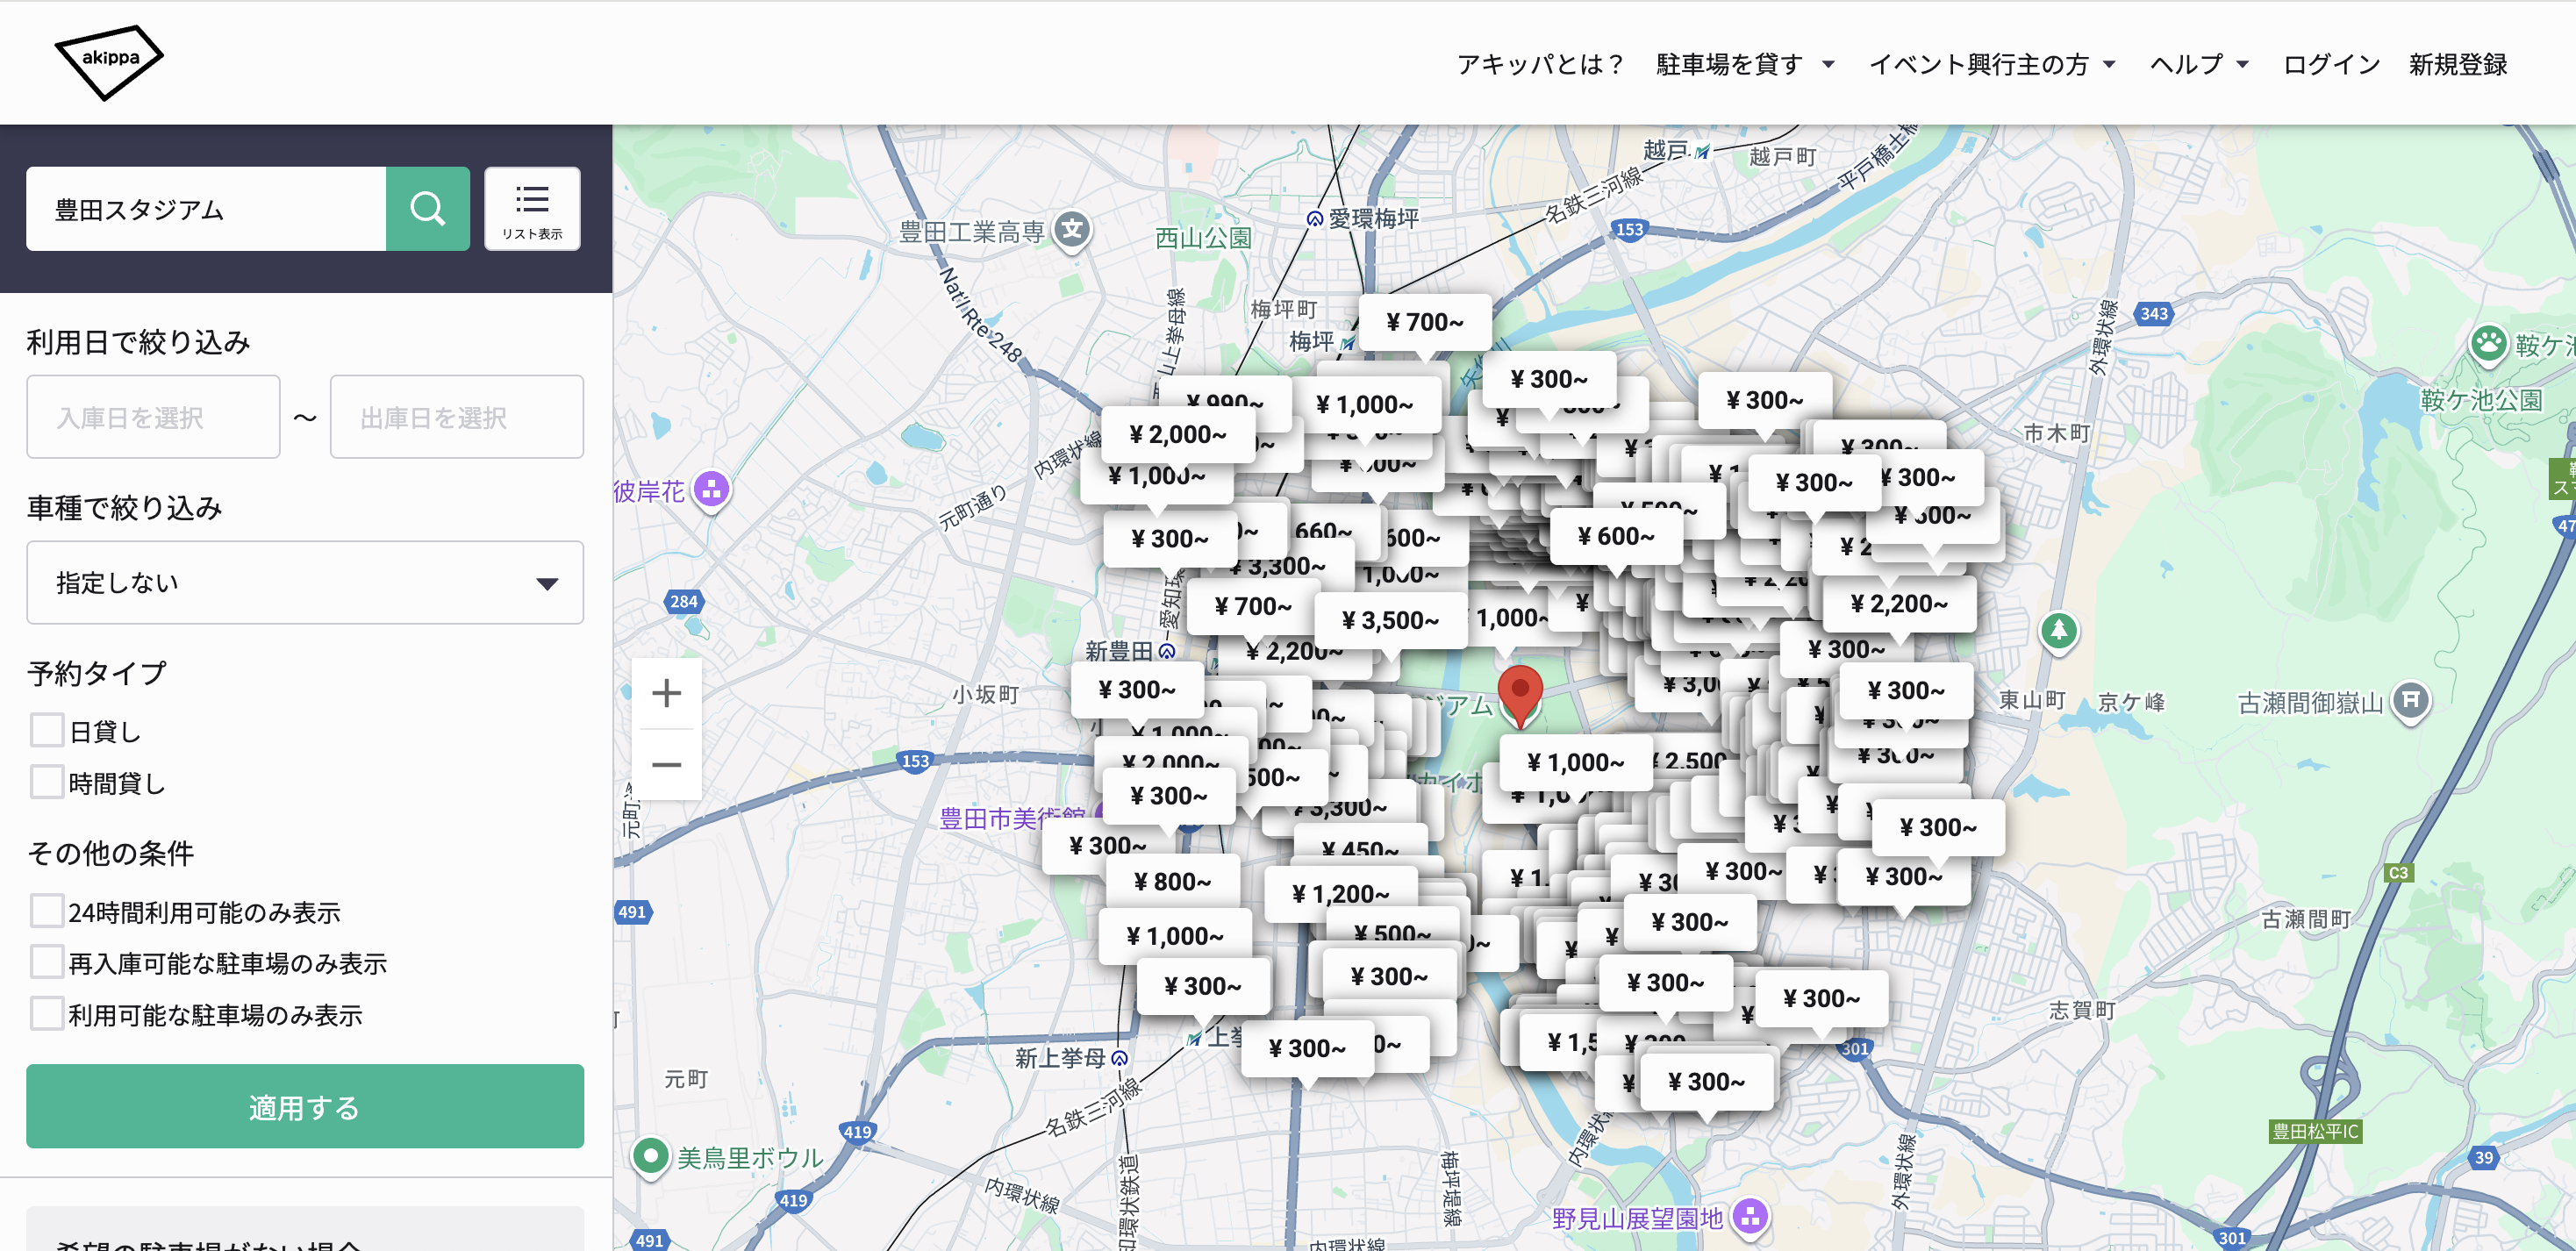Tick 再入庫可能な駐車場のみ表示 checkbox
The height and width of the screenshot is (1251, 2576).
pos(47,962)
